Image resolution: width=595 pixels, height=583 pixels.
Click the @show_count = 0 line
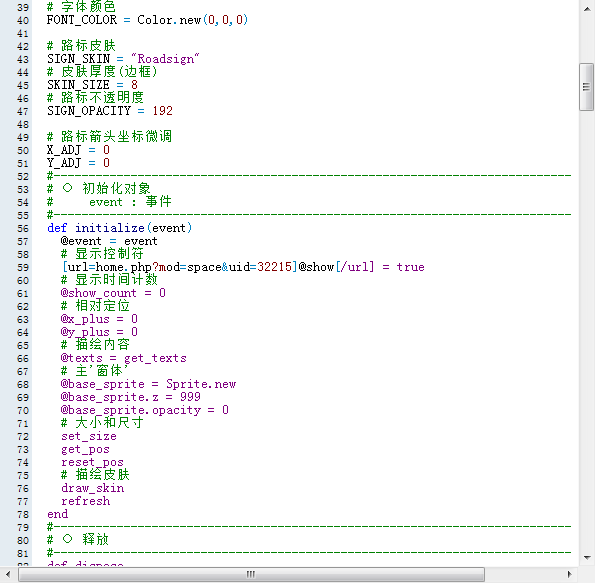click(113, 293)
